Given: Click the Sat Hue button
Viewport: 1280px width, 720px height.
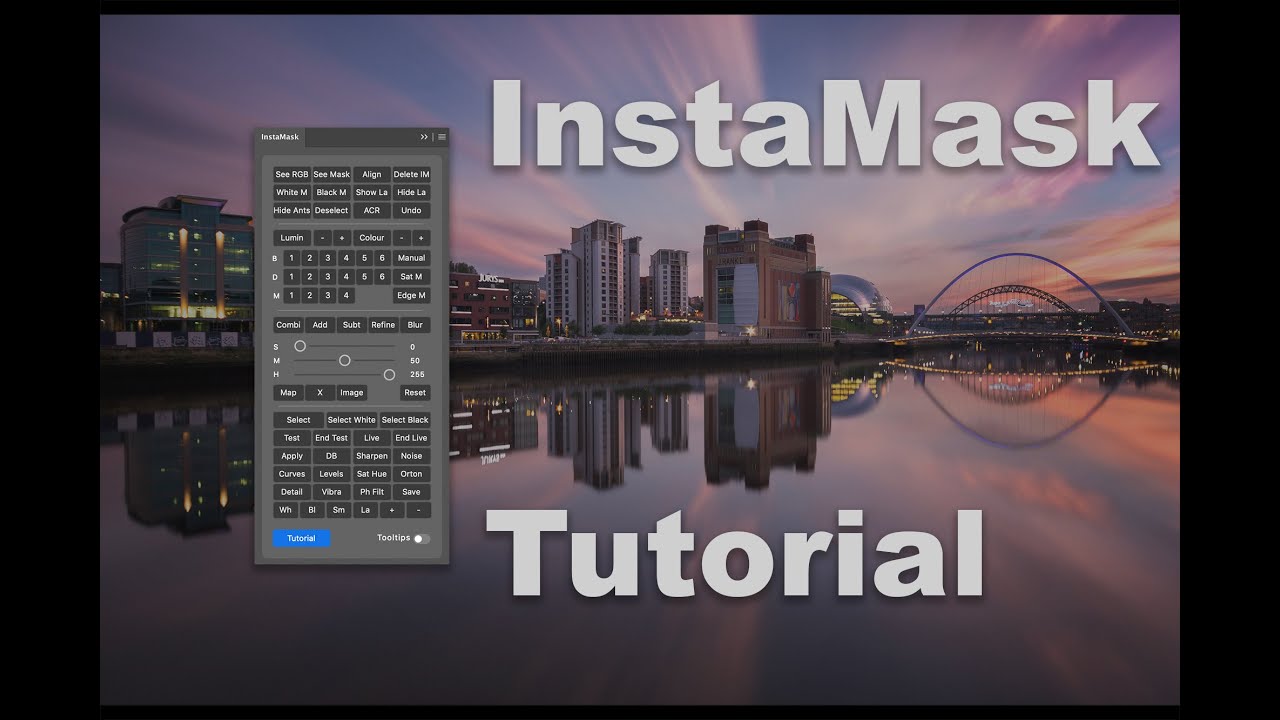Looking at the screenshot, I should 372,474.
